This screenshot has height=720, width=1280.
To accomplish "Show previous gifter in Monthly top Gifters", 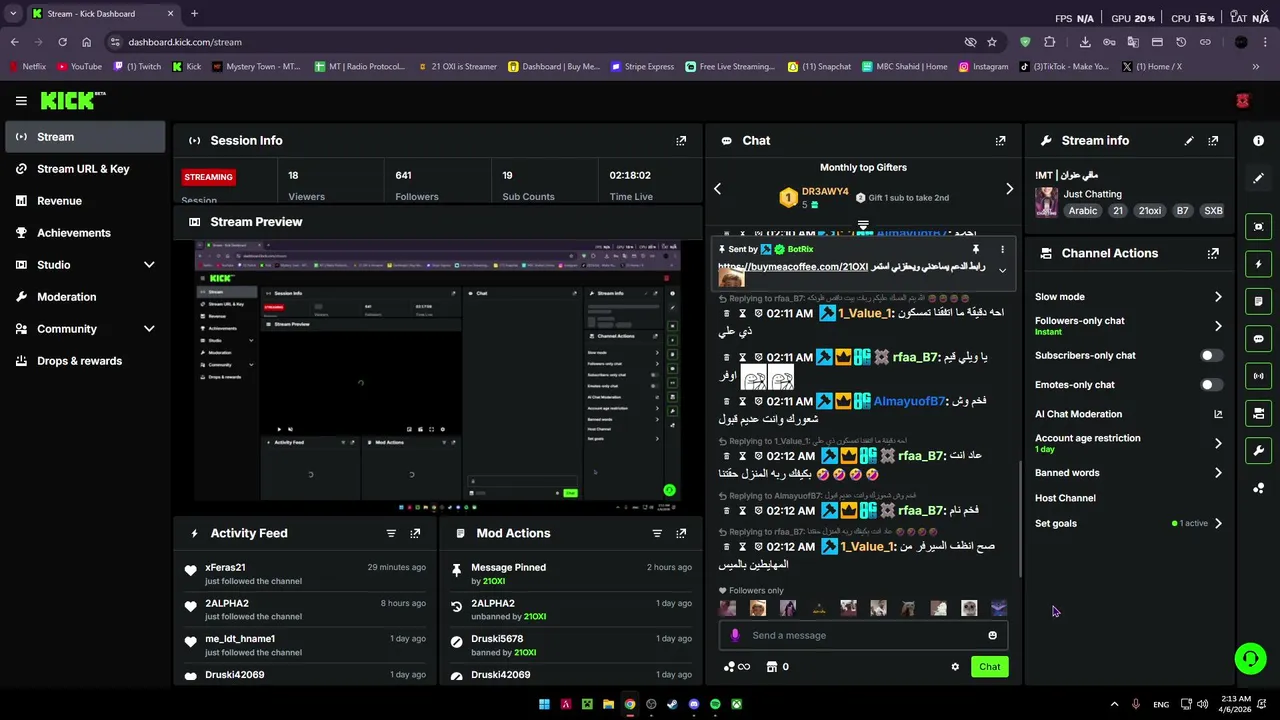I will 717,189.
